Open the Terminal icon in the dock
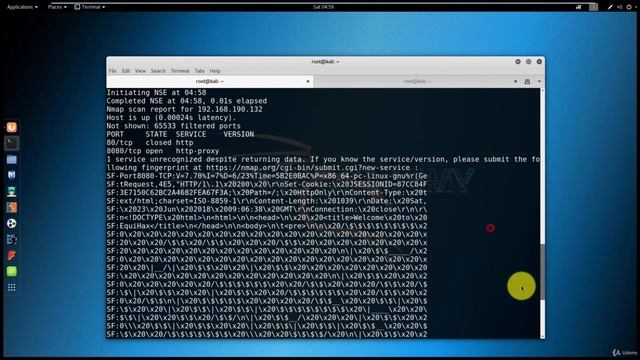 tap(11, 143)
